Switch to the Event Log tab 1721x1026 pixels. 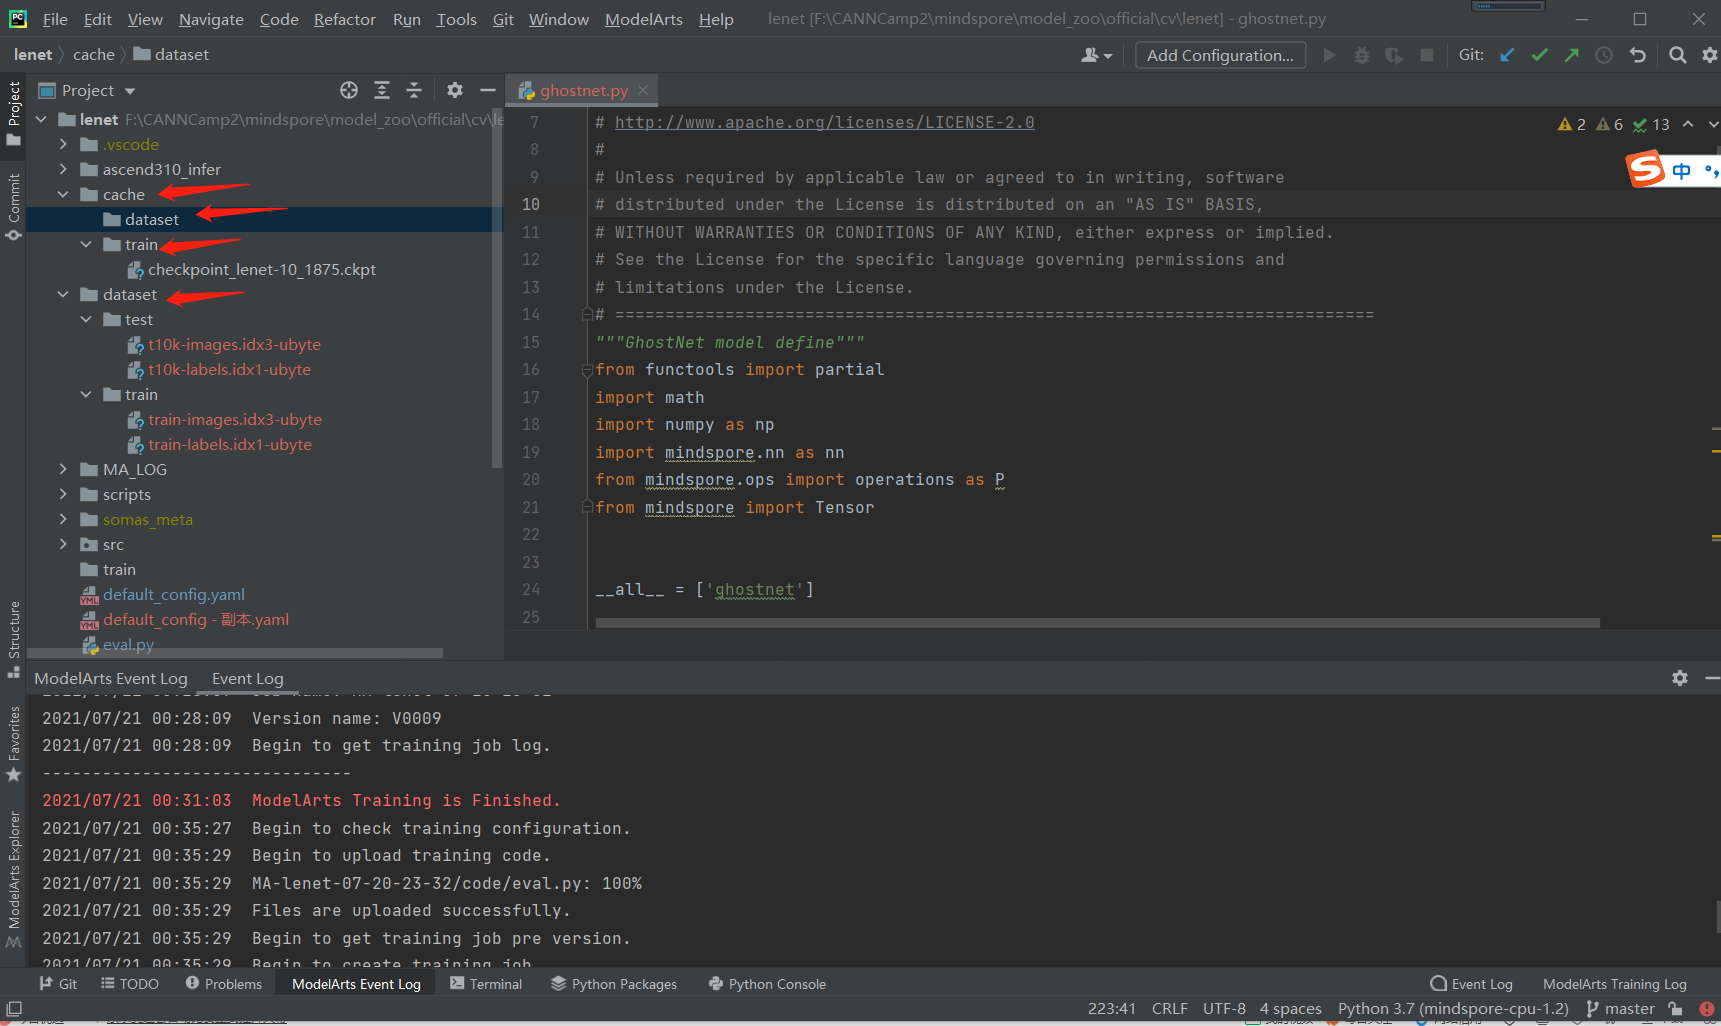247,678
